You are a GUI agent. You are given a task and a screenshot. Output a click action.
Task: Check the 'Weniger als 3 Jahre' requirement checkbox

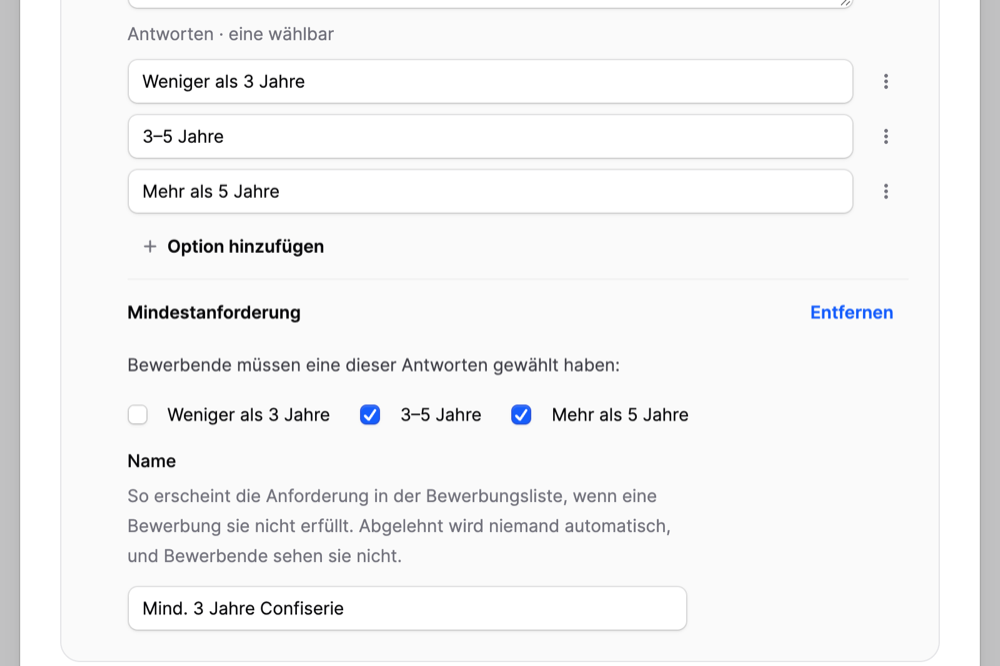point(138,415)
